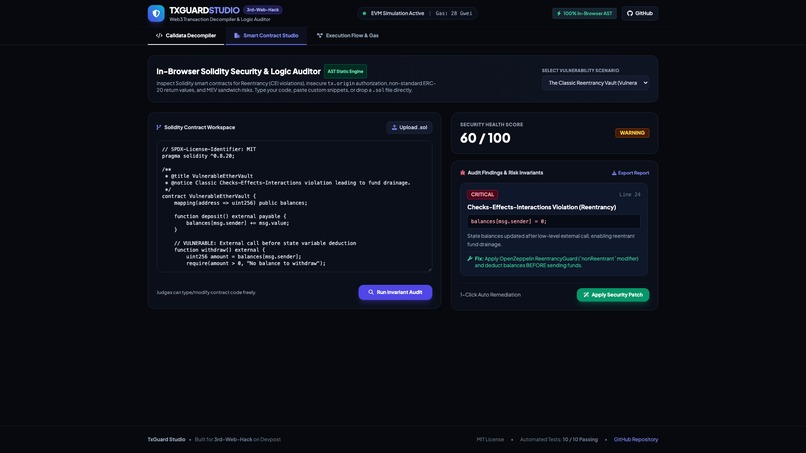This screenshot has height=453, width=806.
Task: Apply the security patch
Action: [613, 295]
